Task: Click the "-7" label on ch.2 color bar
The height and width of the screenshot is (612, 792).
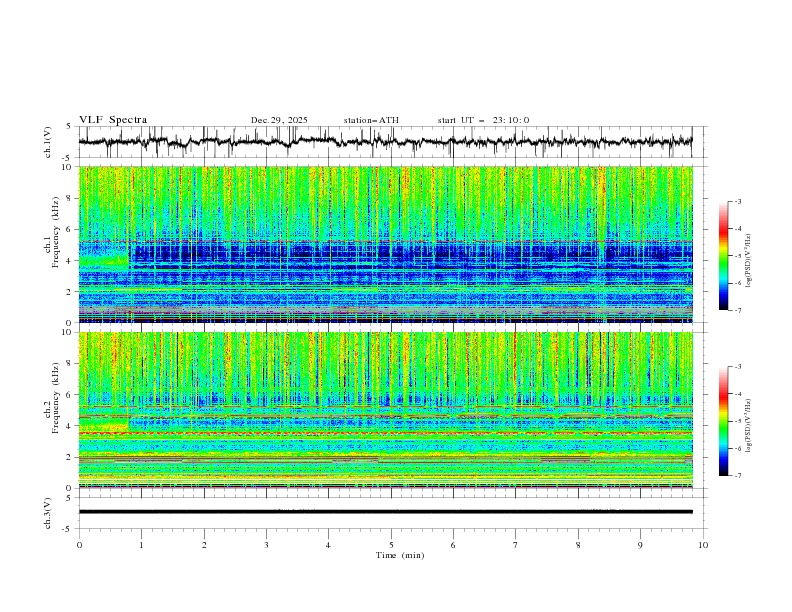Action: [738, 476]
